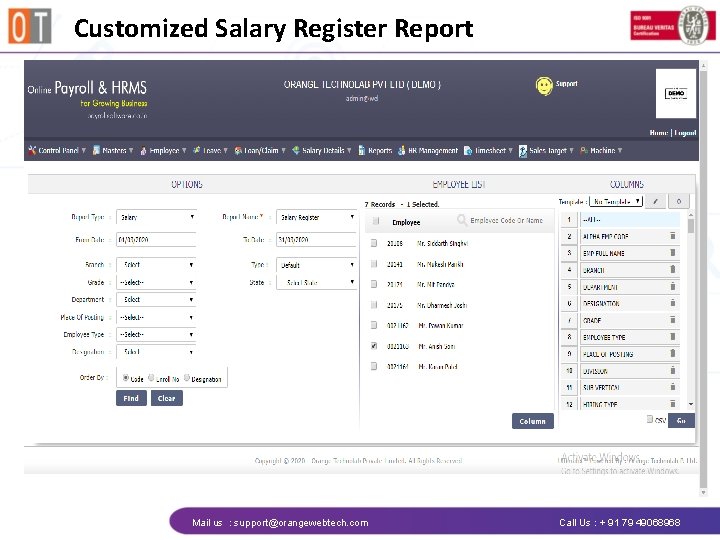The image size is (720, 540).
Task: Click the Control Panel wrench icon
Action: tap(32, 150)
